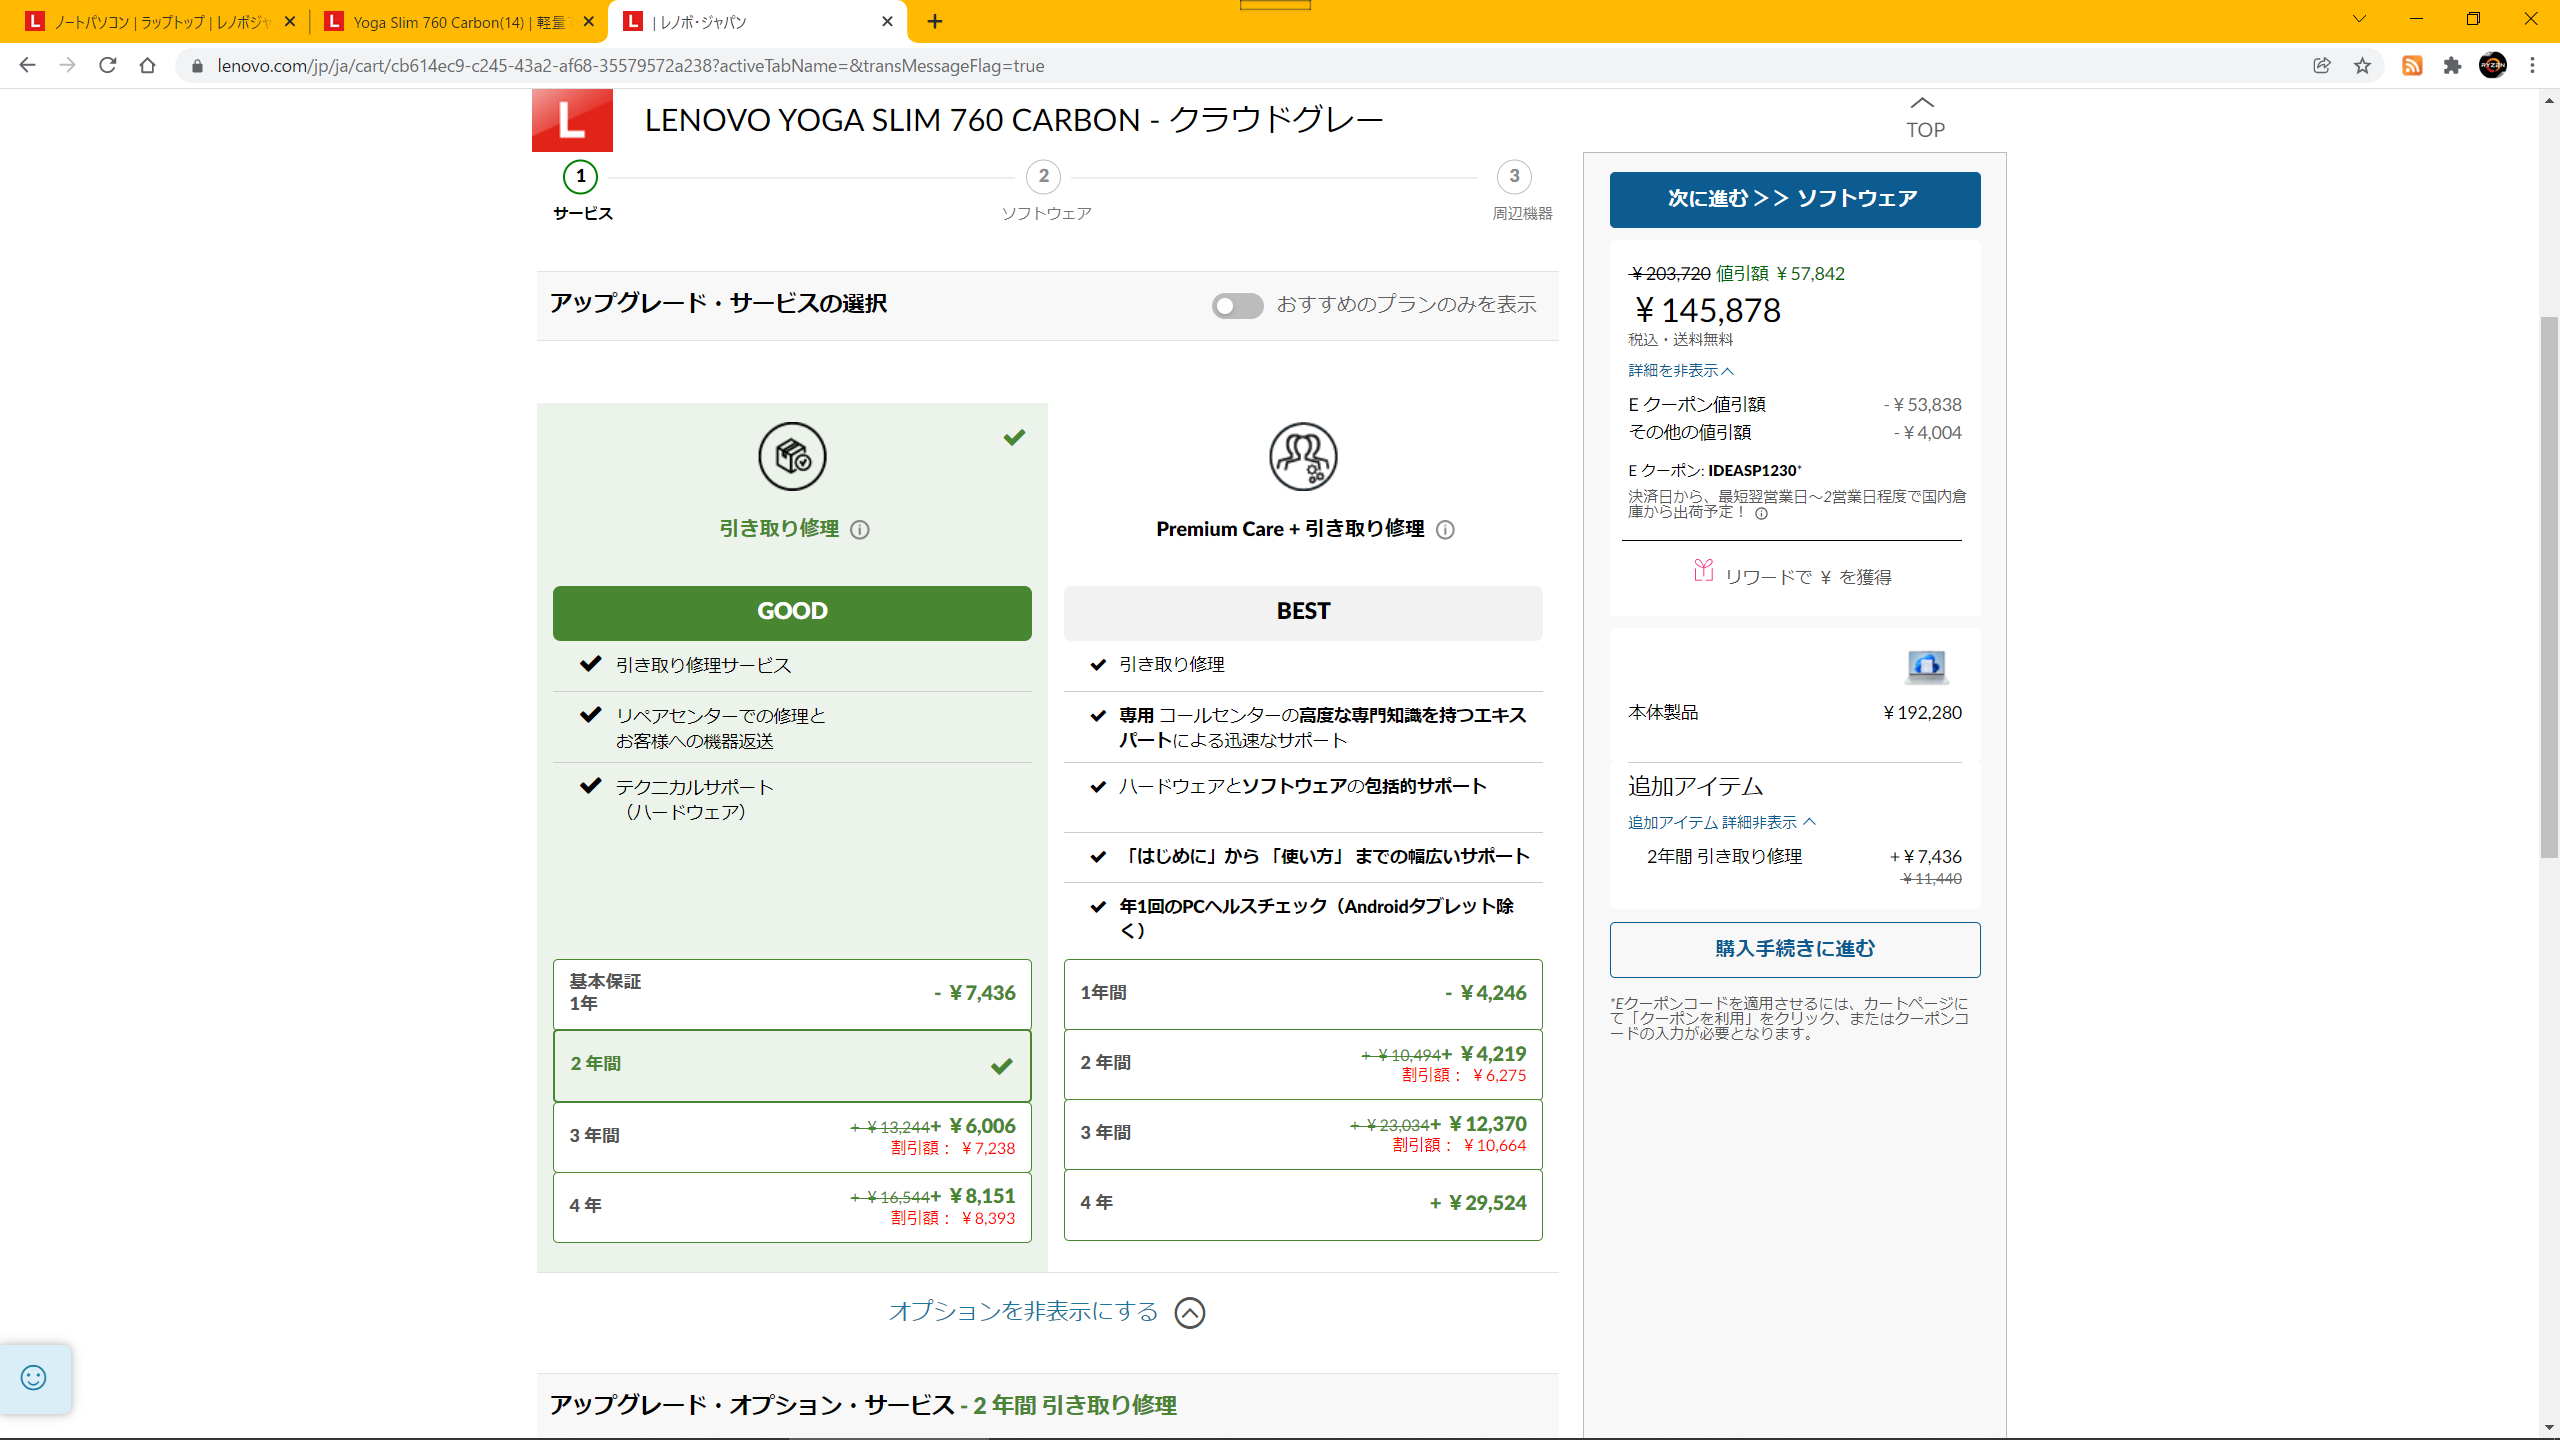The image size is (2560, 1440).
Task: Collapse options with オプションを非表示にする
Action: [x=1047, y=1311]
